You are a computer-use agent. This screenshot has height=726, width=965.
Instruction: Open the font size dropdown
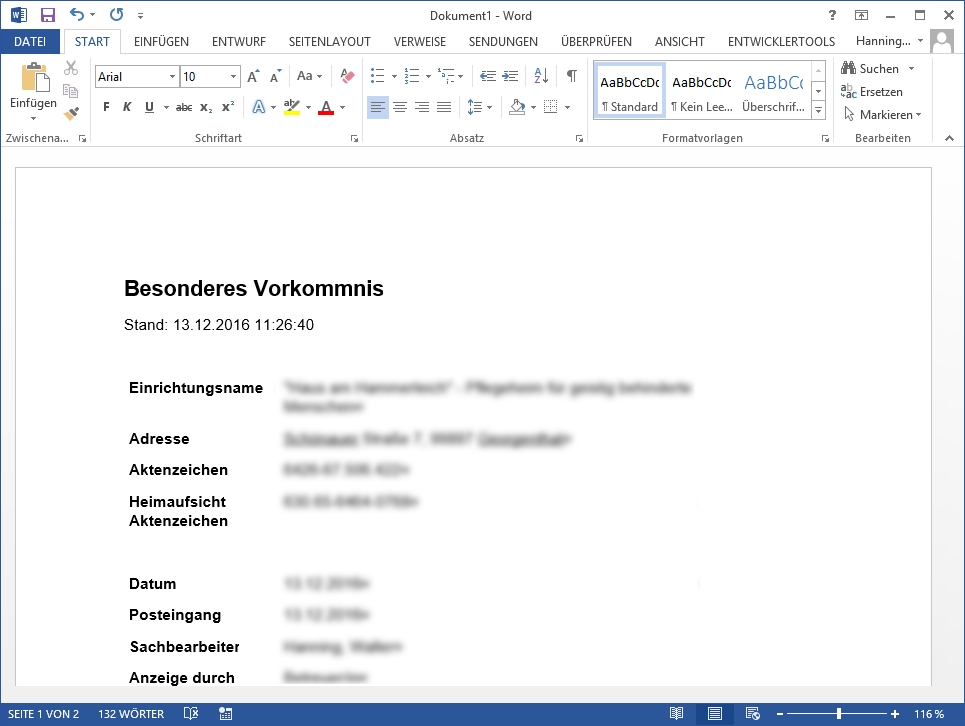coord(234,76)
